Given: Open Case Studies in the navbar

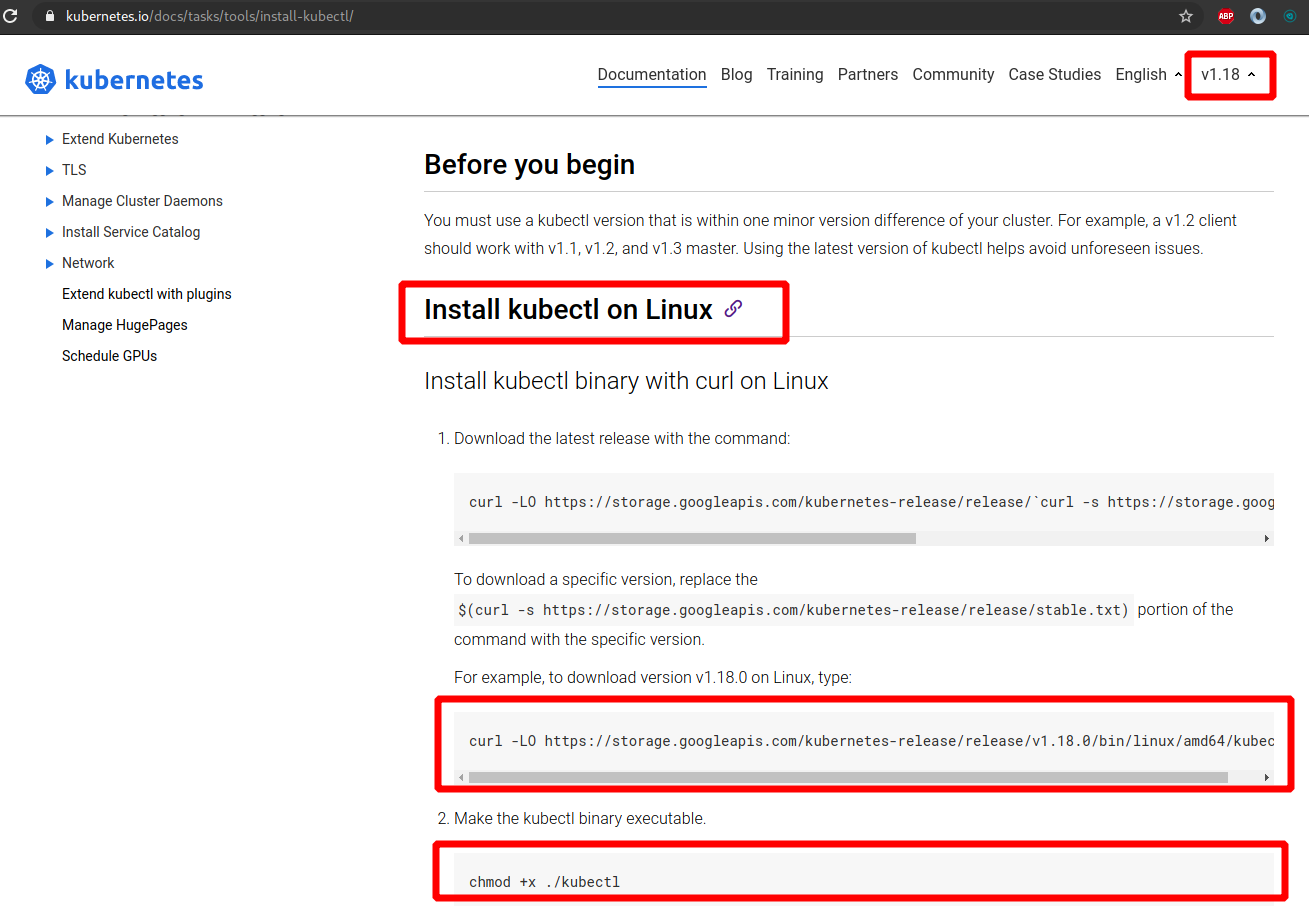Looking at the screenshot, I should [1054, 75].
